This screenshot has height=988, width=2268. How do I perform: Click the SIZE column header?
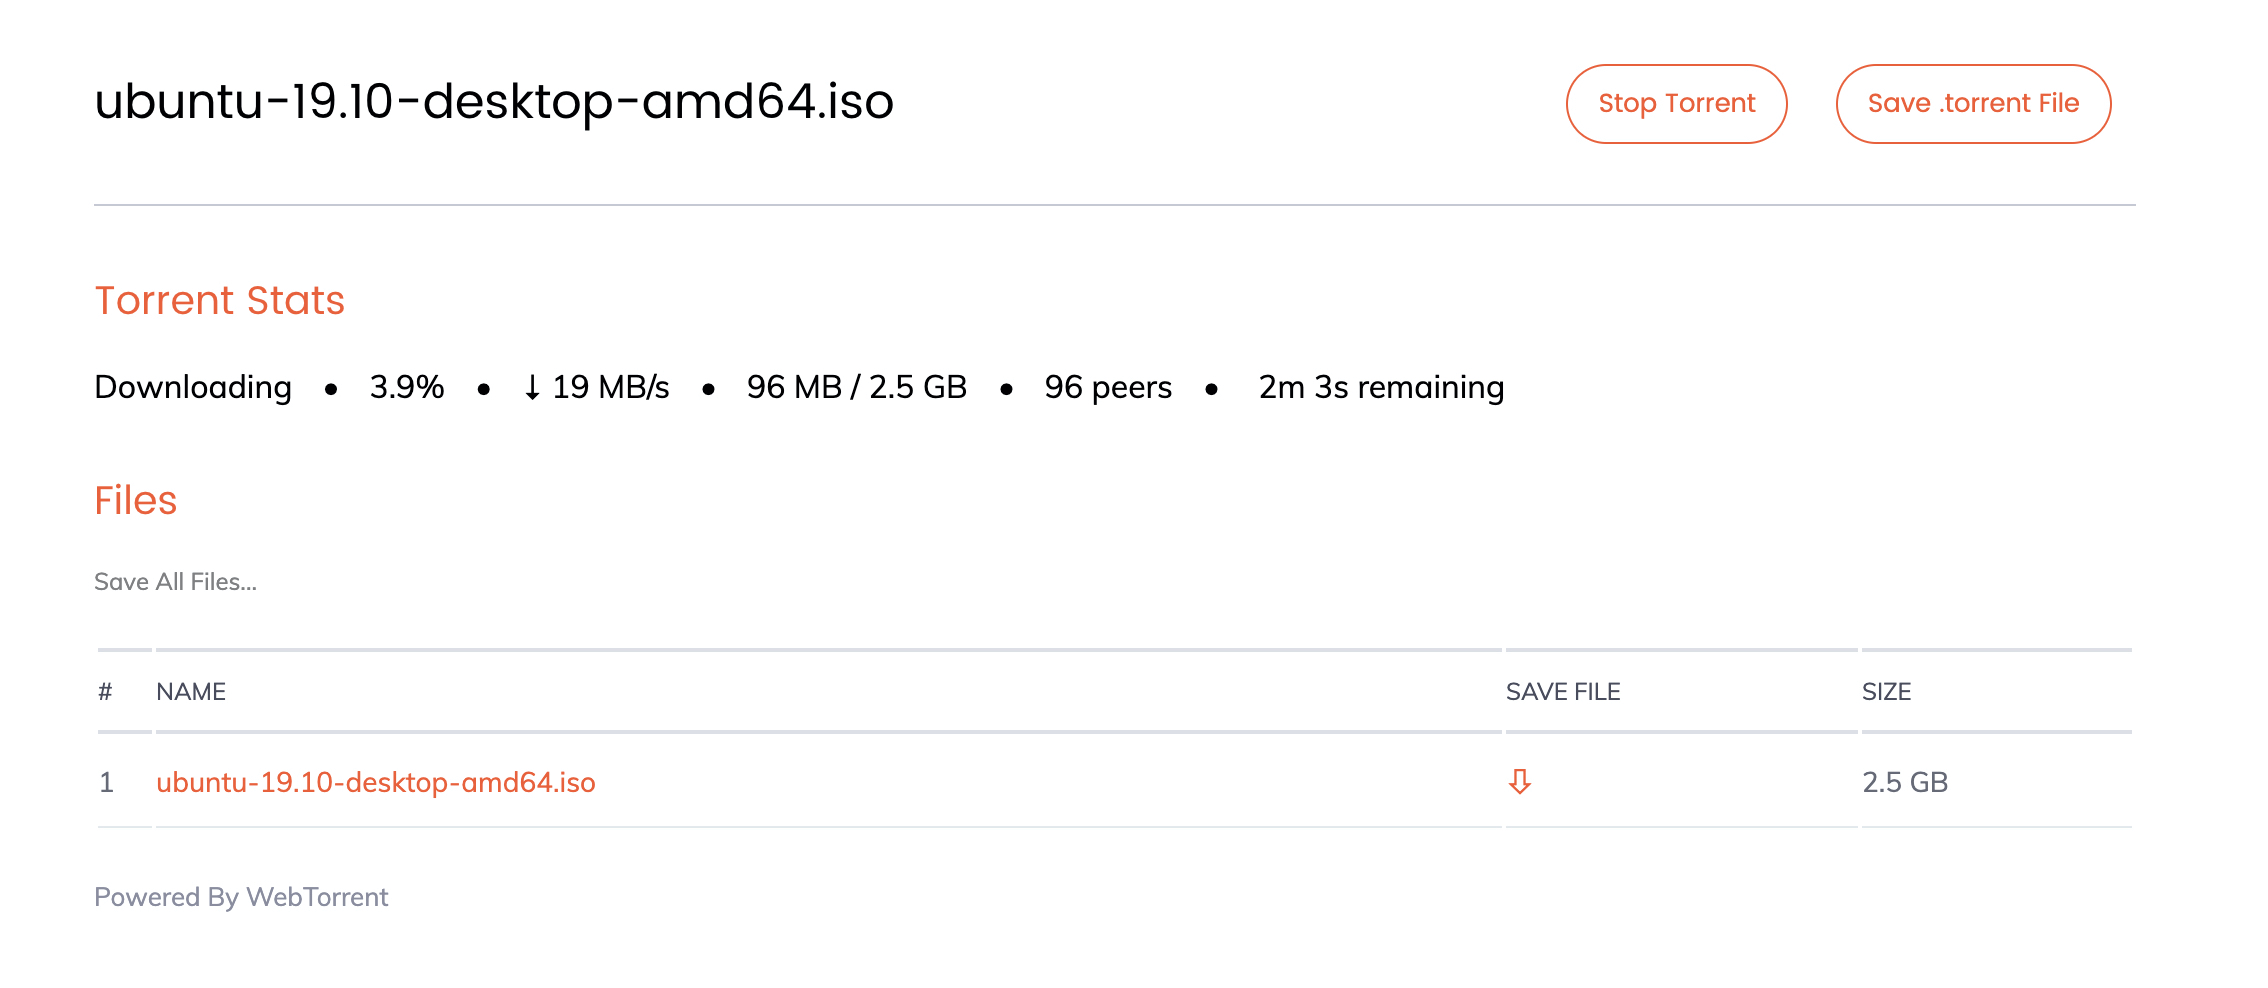pyautogui.click(x=1886, y=692)
